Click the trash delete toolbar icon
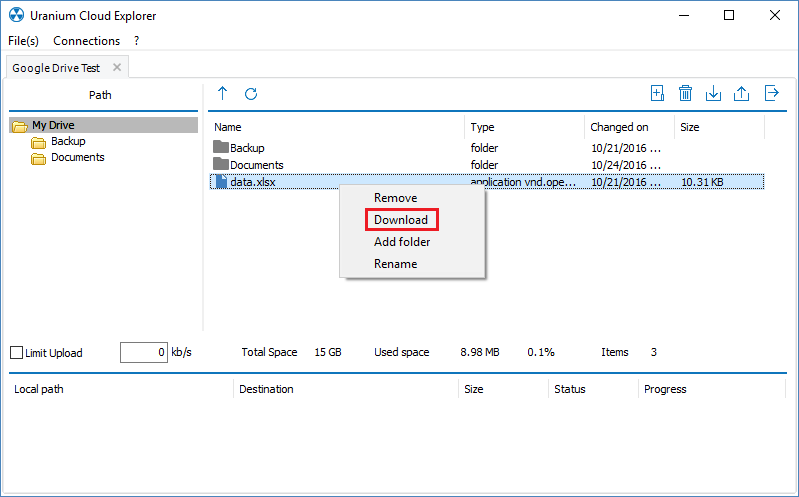The image size is (799, 497). tap(685, 93)
